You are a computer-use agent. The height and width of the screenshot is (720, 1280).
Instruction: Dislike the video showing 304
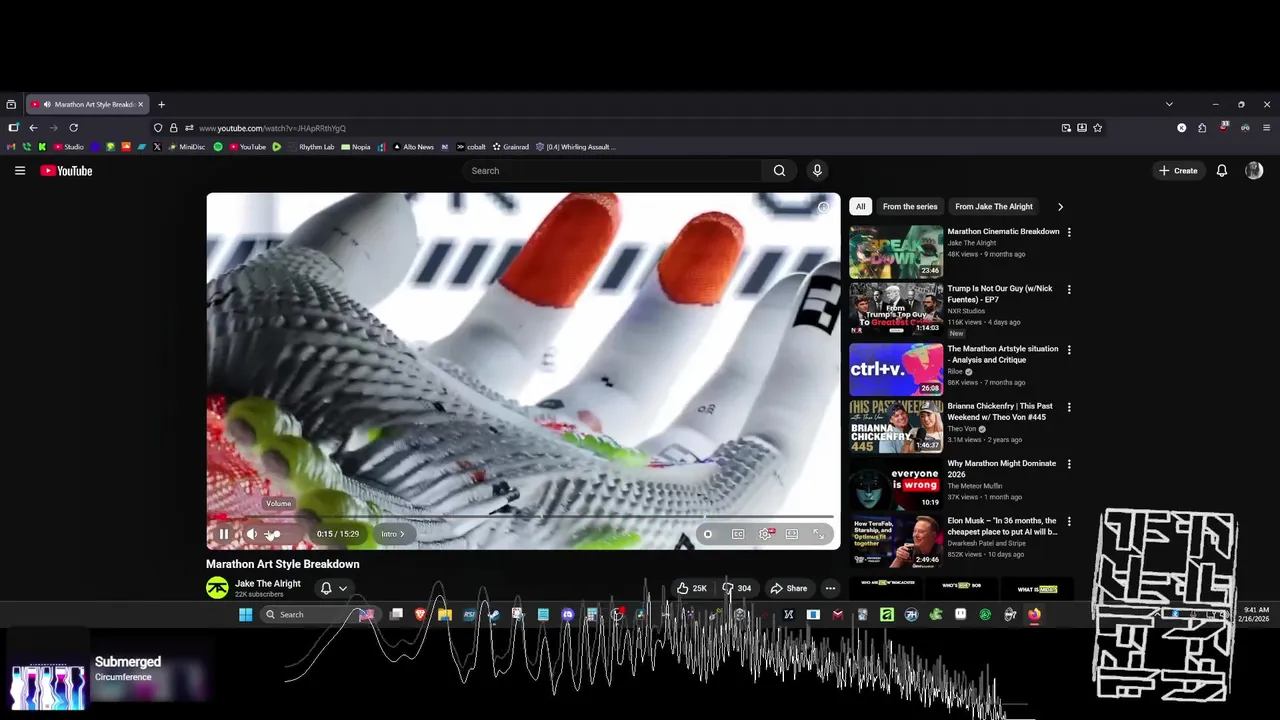[x=738, y=588]
